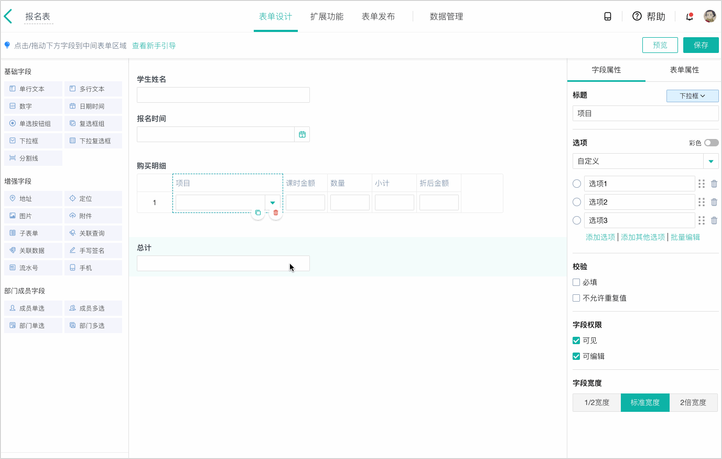Add a 成员多选 field
Viewport: 722px width, 459px height.
click(x=93, y=308)
